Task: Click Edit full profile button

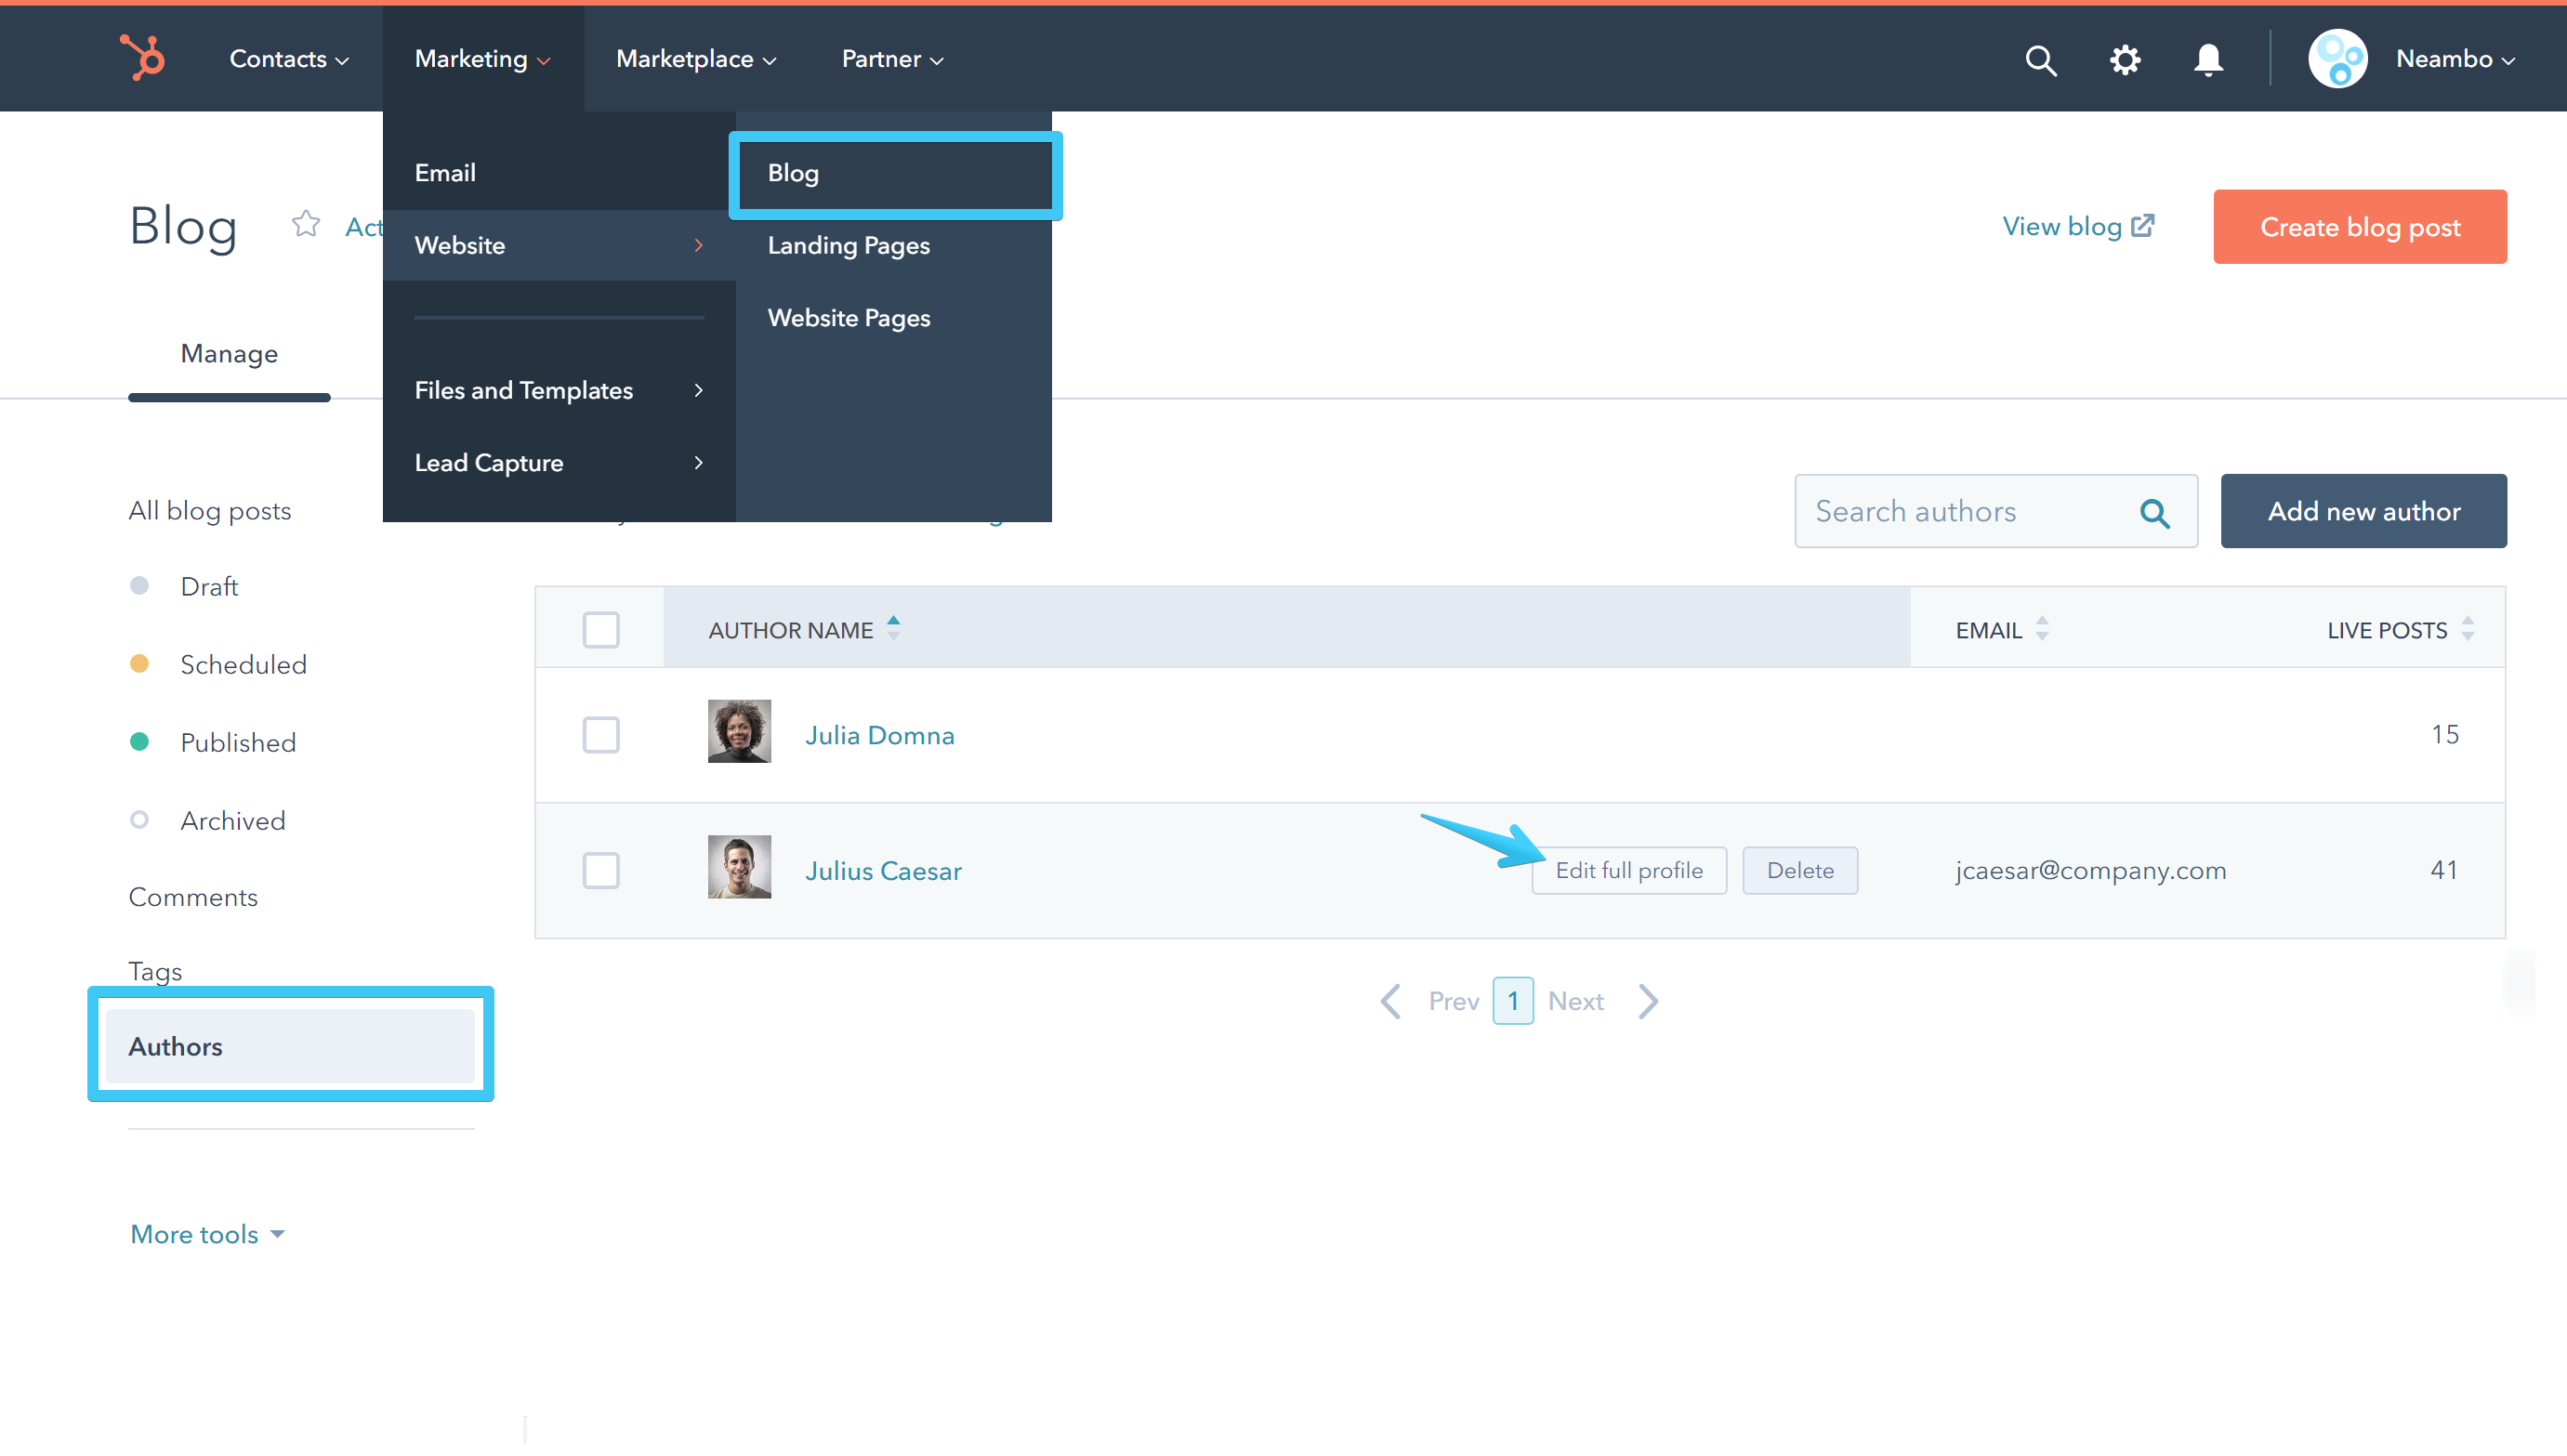Action: 1628,870
